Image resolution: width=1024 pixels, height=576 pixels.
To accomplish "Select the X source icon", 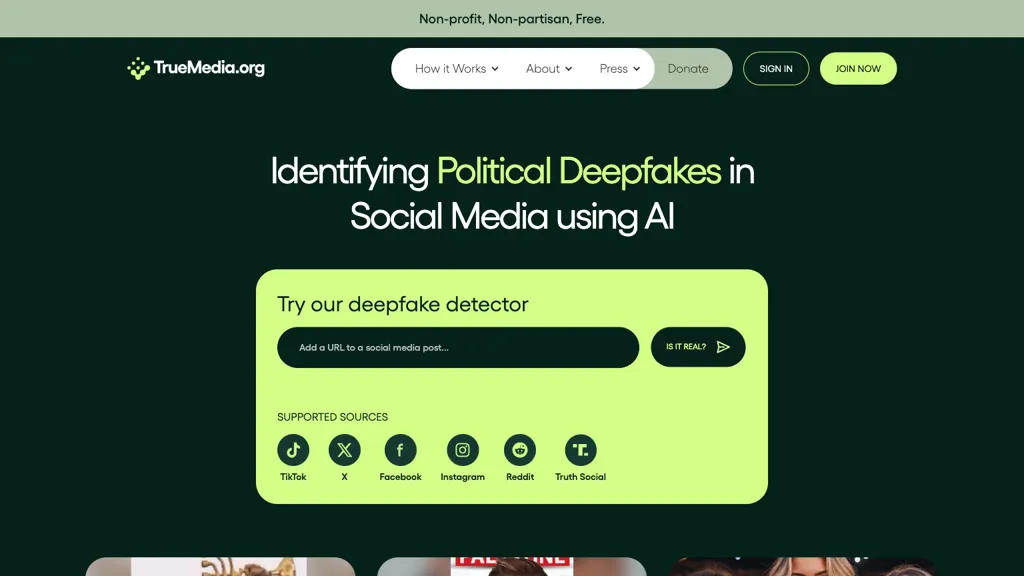I will point(344,450).
